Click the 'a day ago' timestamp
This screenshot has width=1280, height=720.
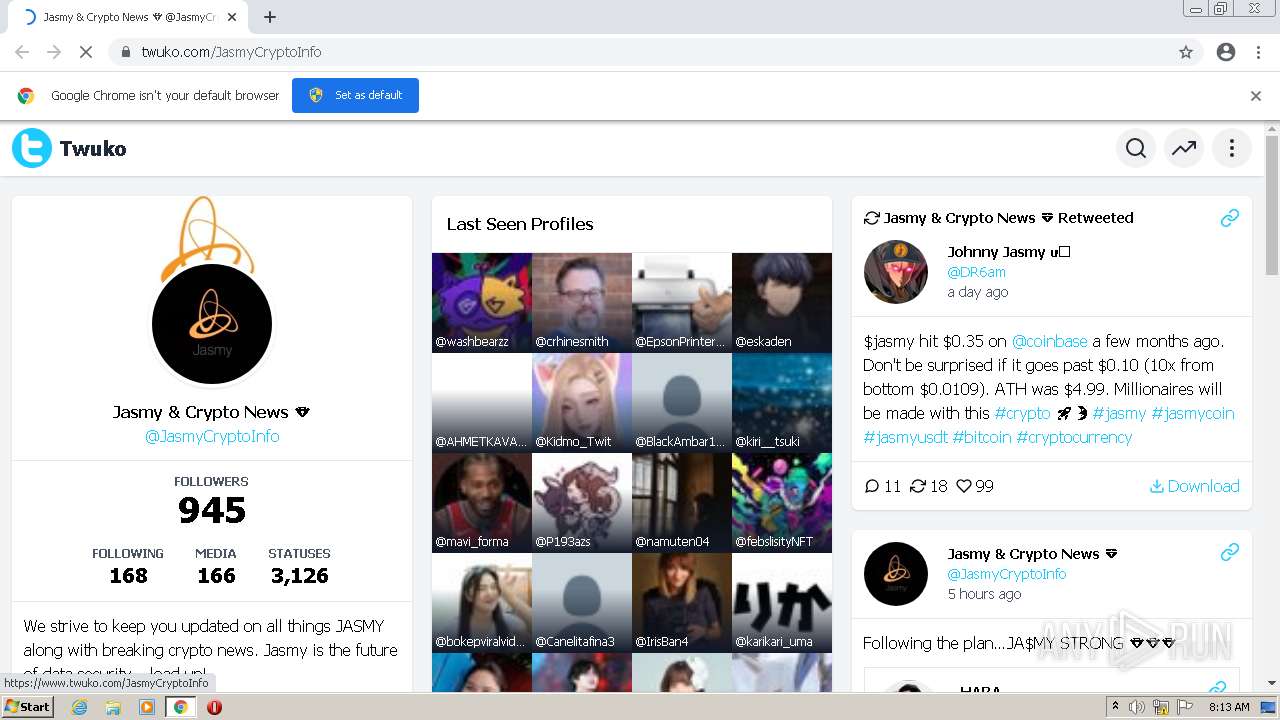(978, 292)
